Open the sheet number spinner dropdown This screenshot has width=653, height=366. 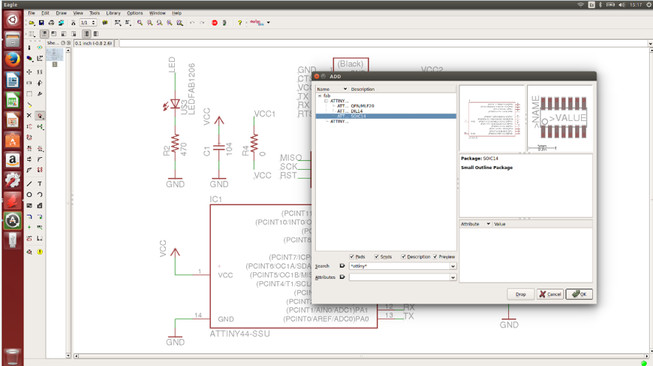(93, 22)
